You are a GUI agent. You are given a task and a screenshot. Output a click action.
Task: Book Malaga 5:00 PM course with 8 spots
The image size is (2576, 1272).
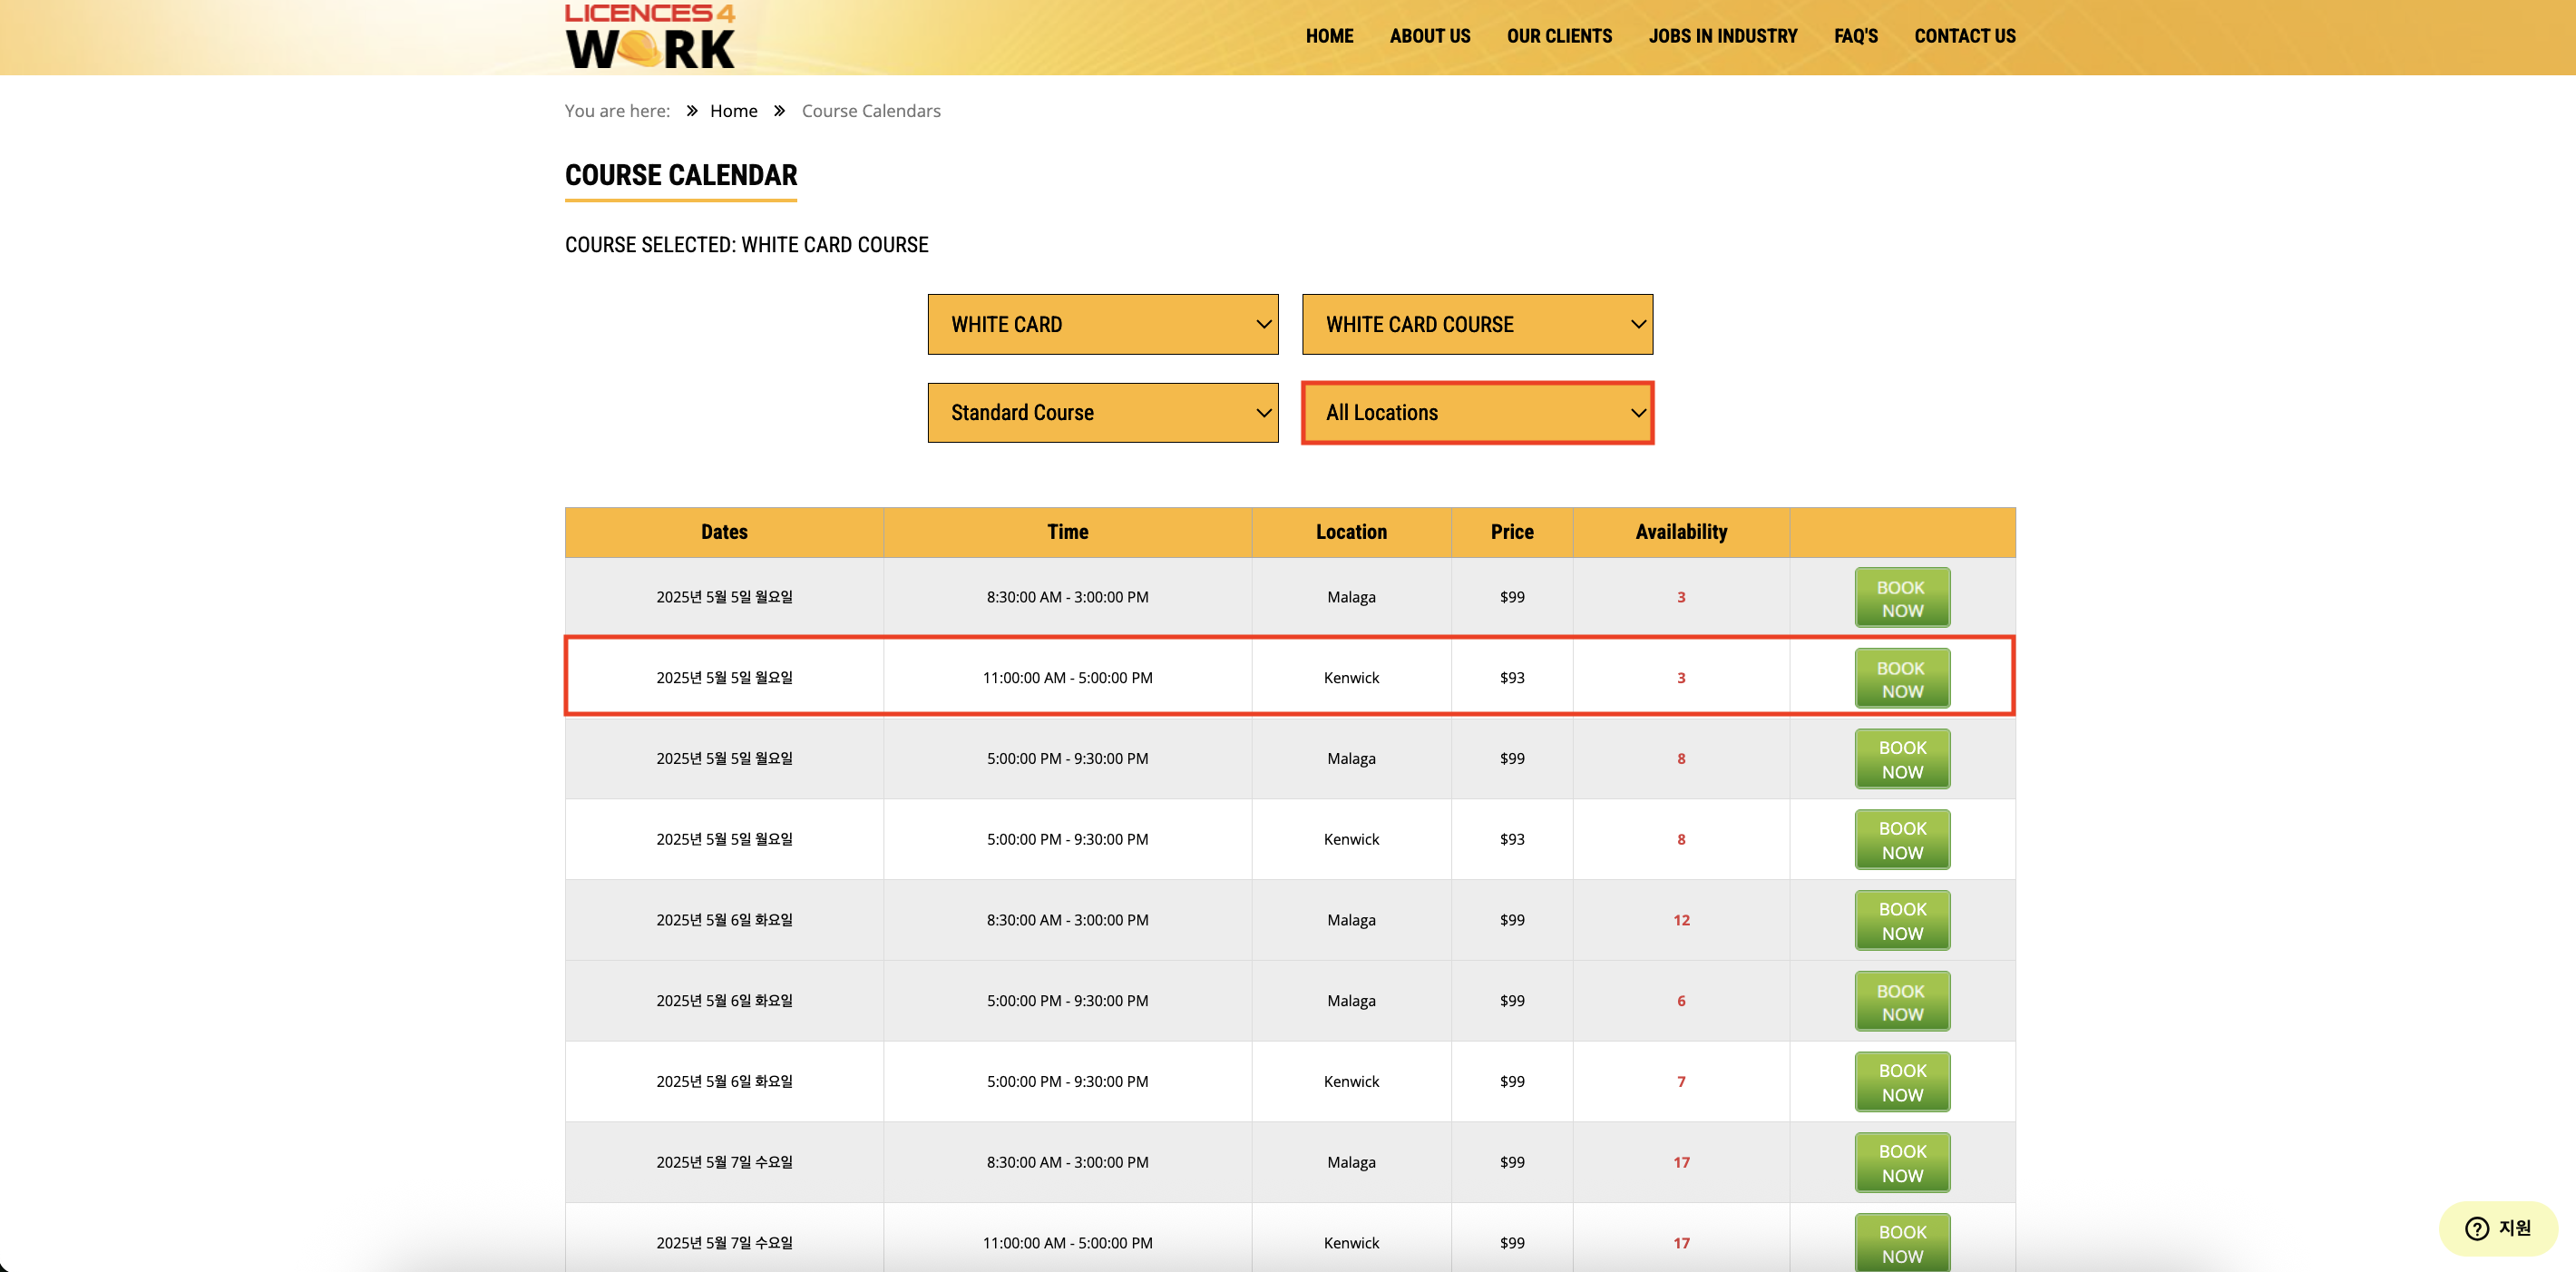click(x=1901, y=759)
